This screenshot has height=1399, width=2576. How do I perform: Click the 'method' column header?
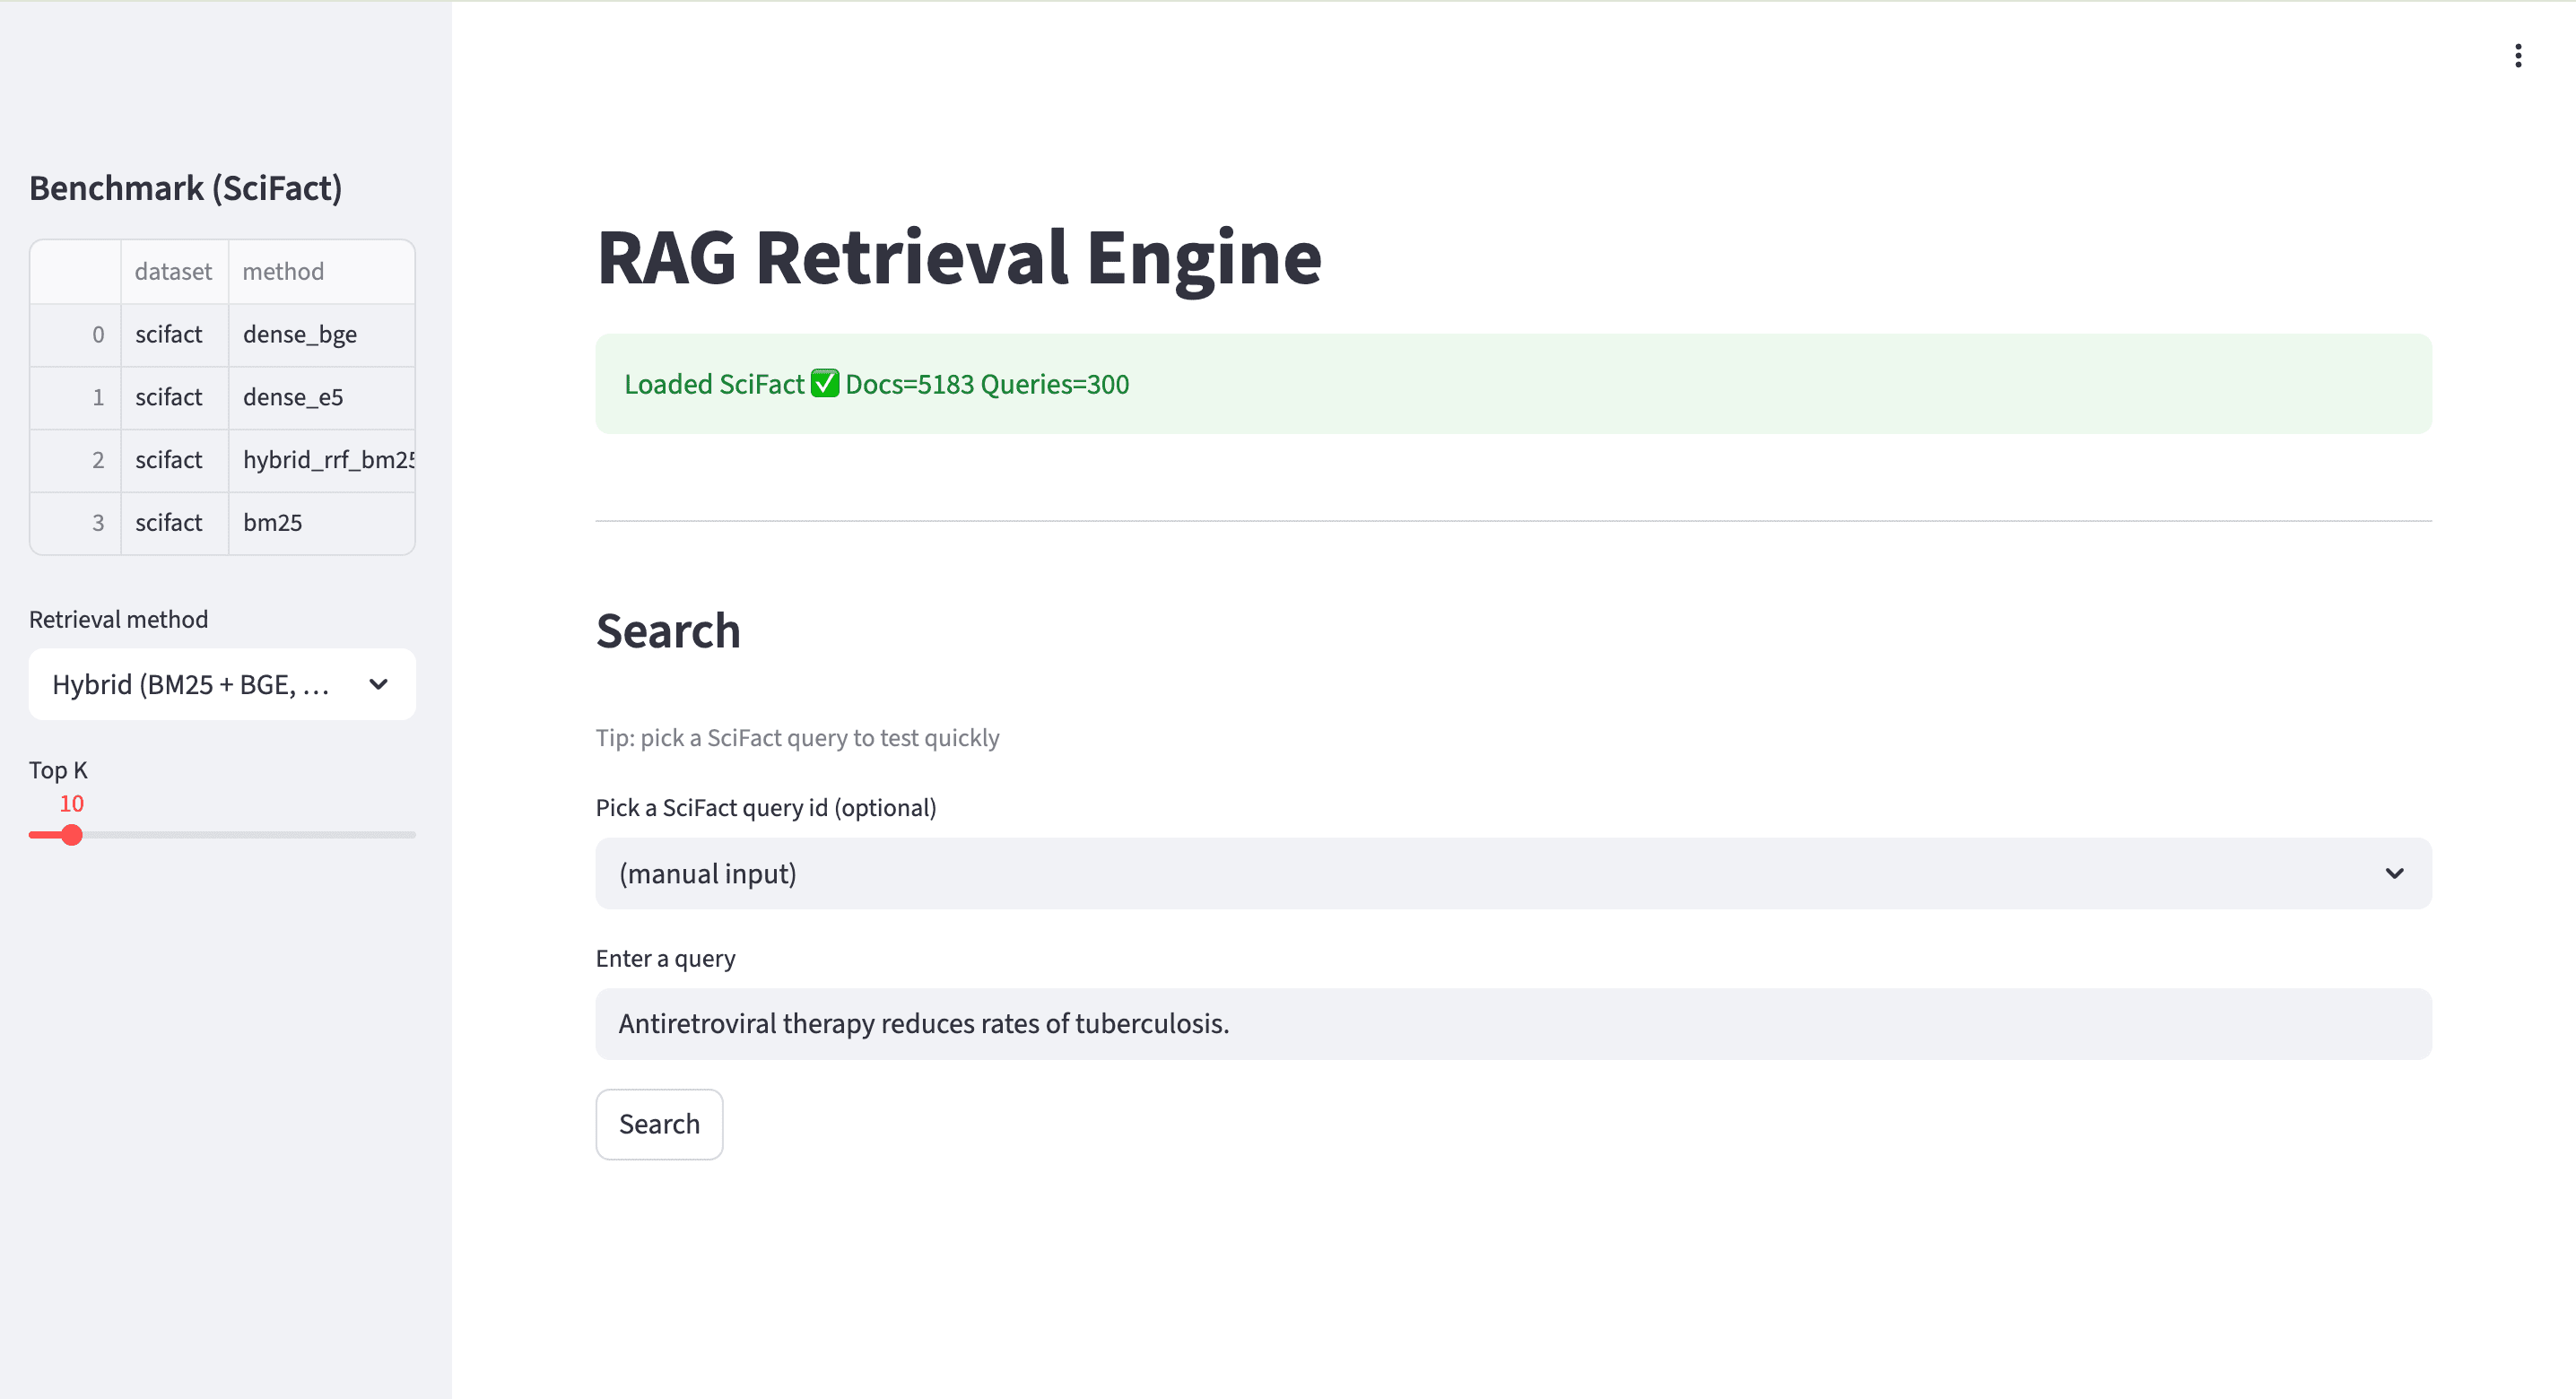point(283,270)
